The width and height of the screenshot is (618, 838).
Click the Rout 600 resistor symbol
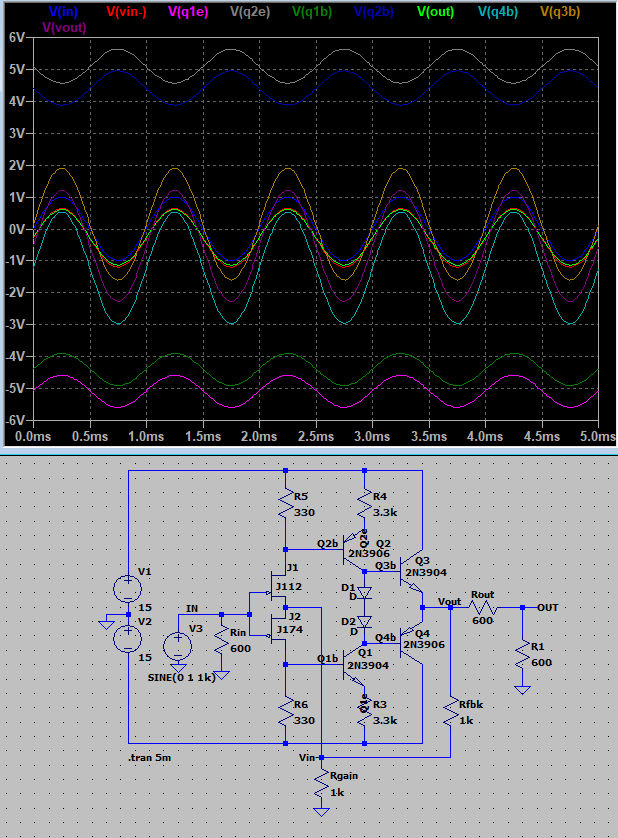tap(483, 607)
